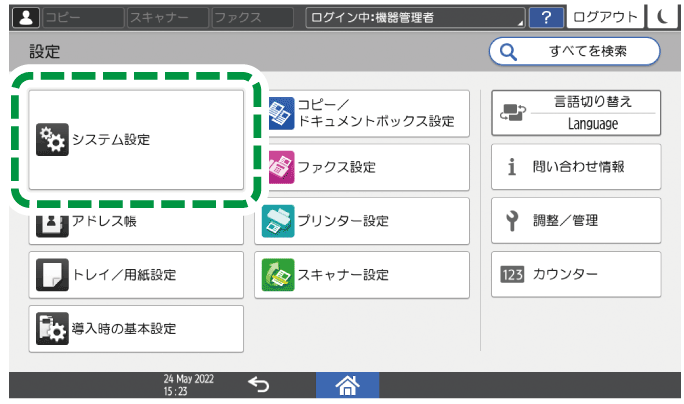Click the initial setup device-gear icon
The height and width of the screenshot is (404, 684).
52,329
